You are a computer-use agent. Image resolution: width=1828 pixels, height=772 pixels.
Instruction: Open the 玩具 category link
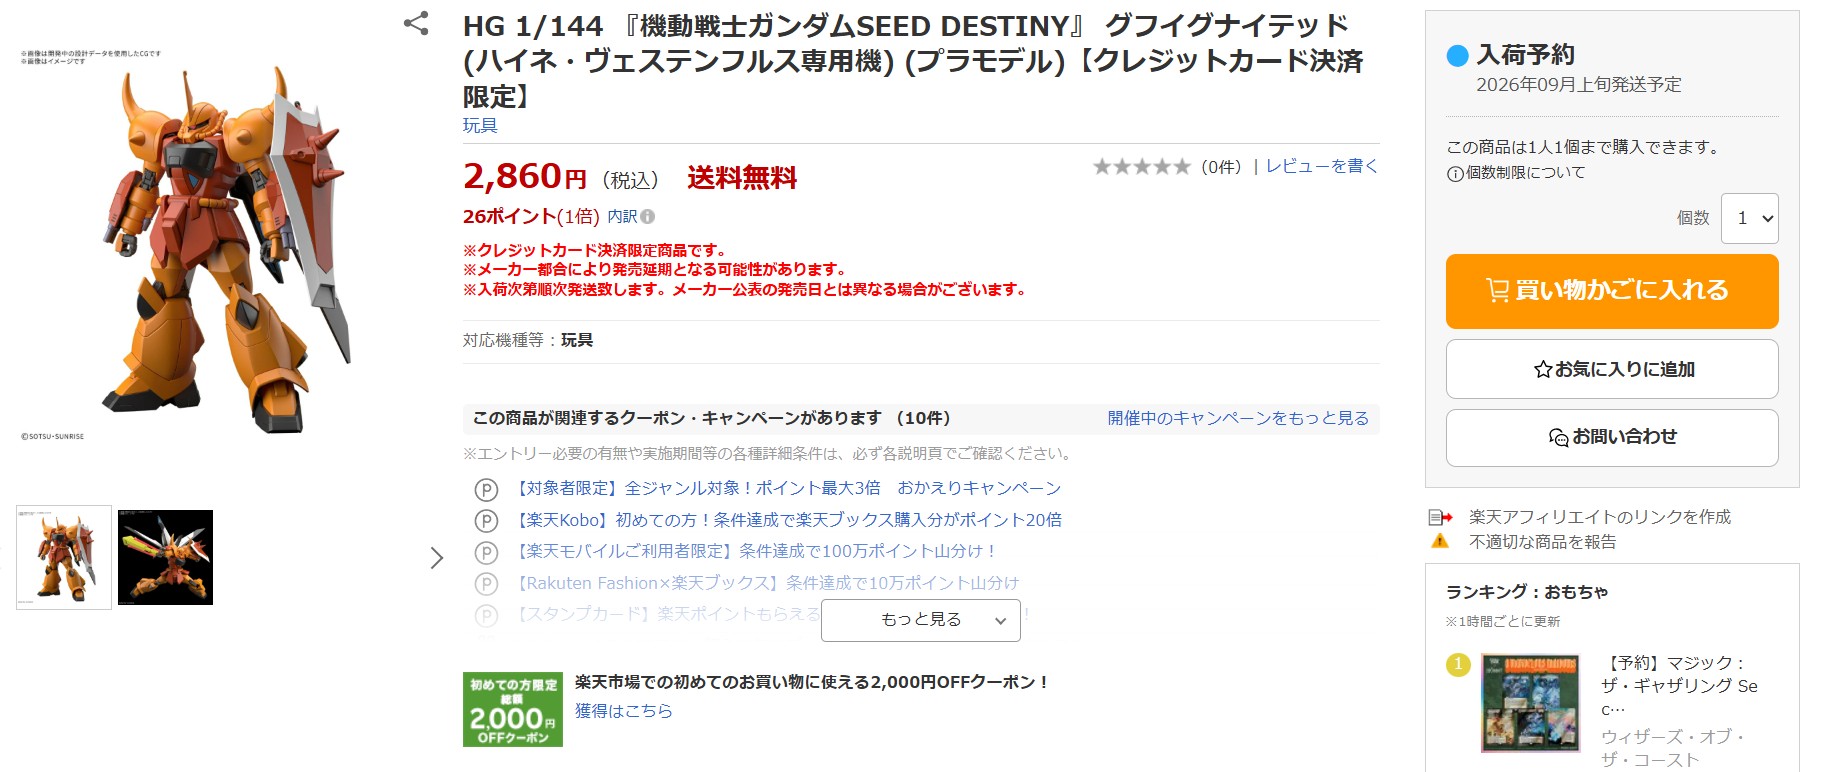[x=480, y=125]
